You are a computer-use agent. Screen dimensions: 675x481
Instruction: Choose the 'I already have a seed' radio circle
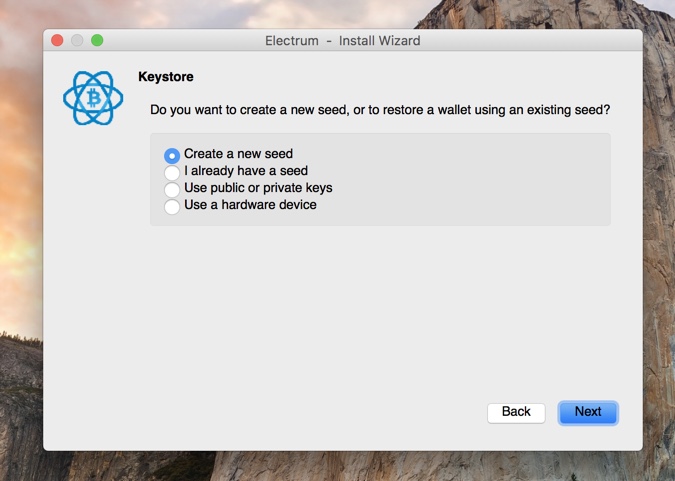(x=172, y=173)
